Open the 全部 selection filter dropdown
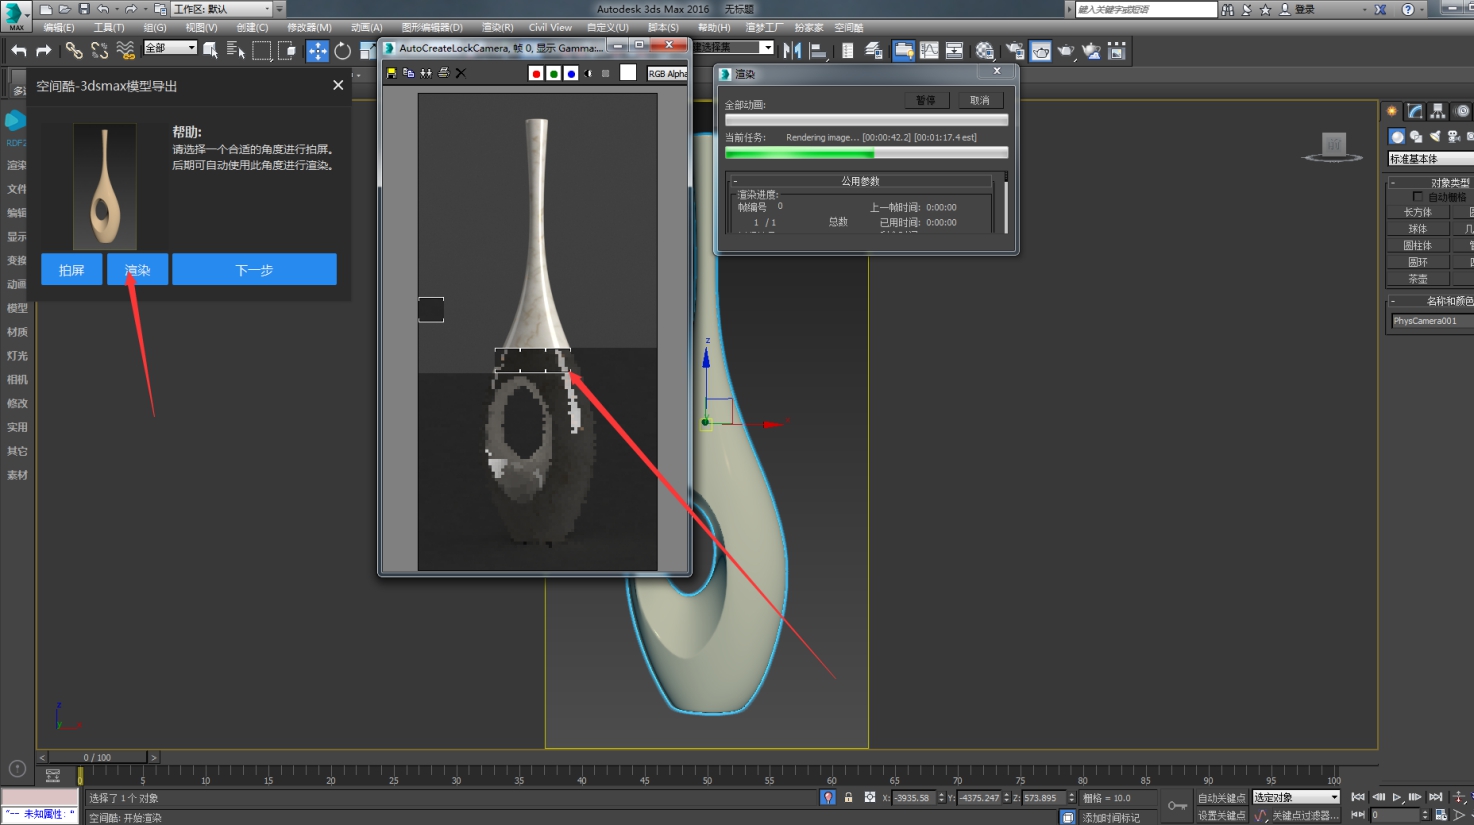The height and width of the screenshot is (825, 1474). tap(170, 48)
